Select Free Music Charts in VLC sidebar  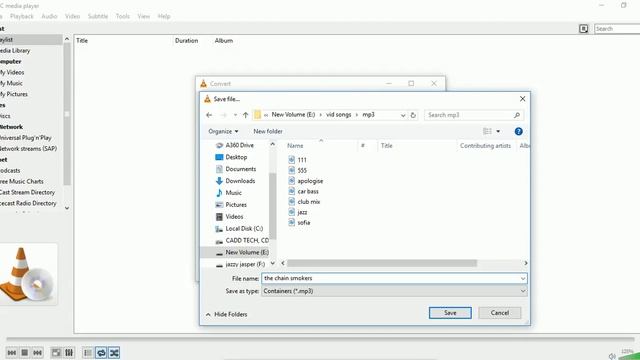click(x=22, y=181)
